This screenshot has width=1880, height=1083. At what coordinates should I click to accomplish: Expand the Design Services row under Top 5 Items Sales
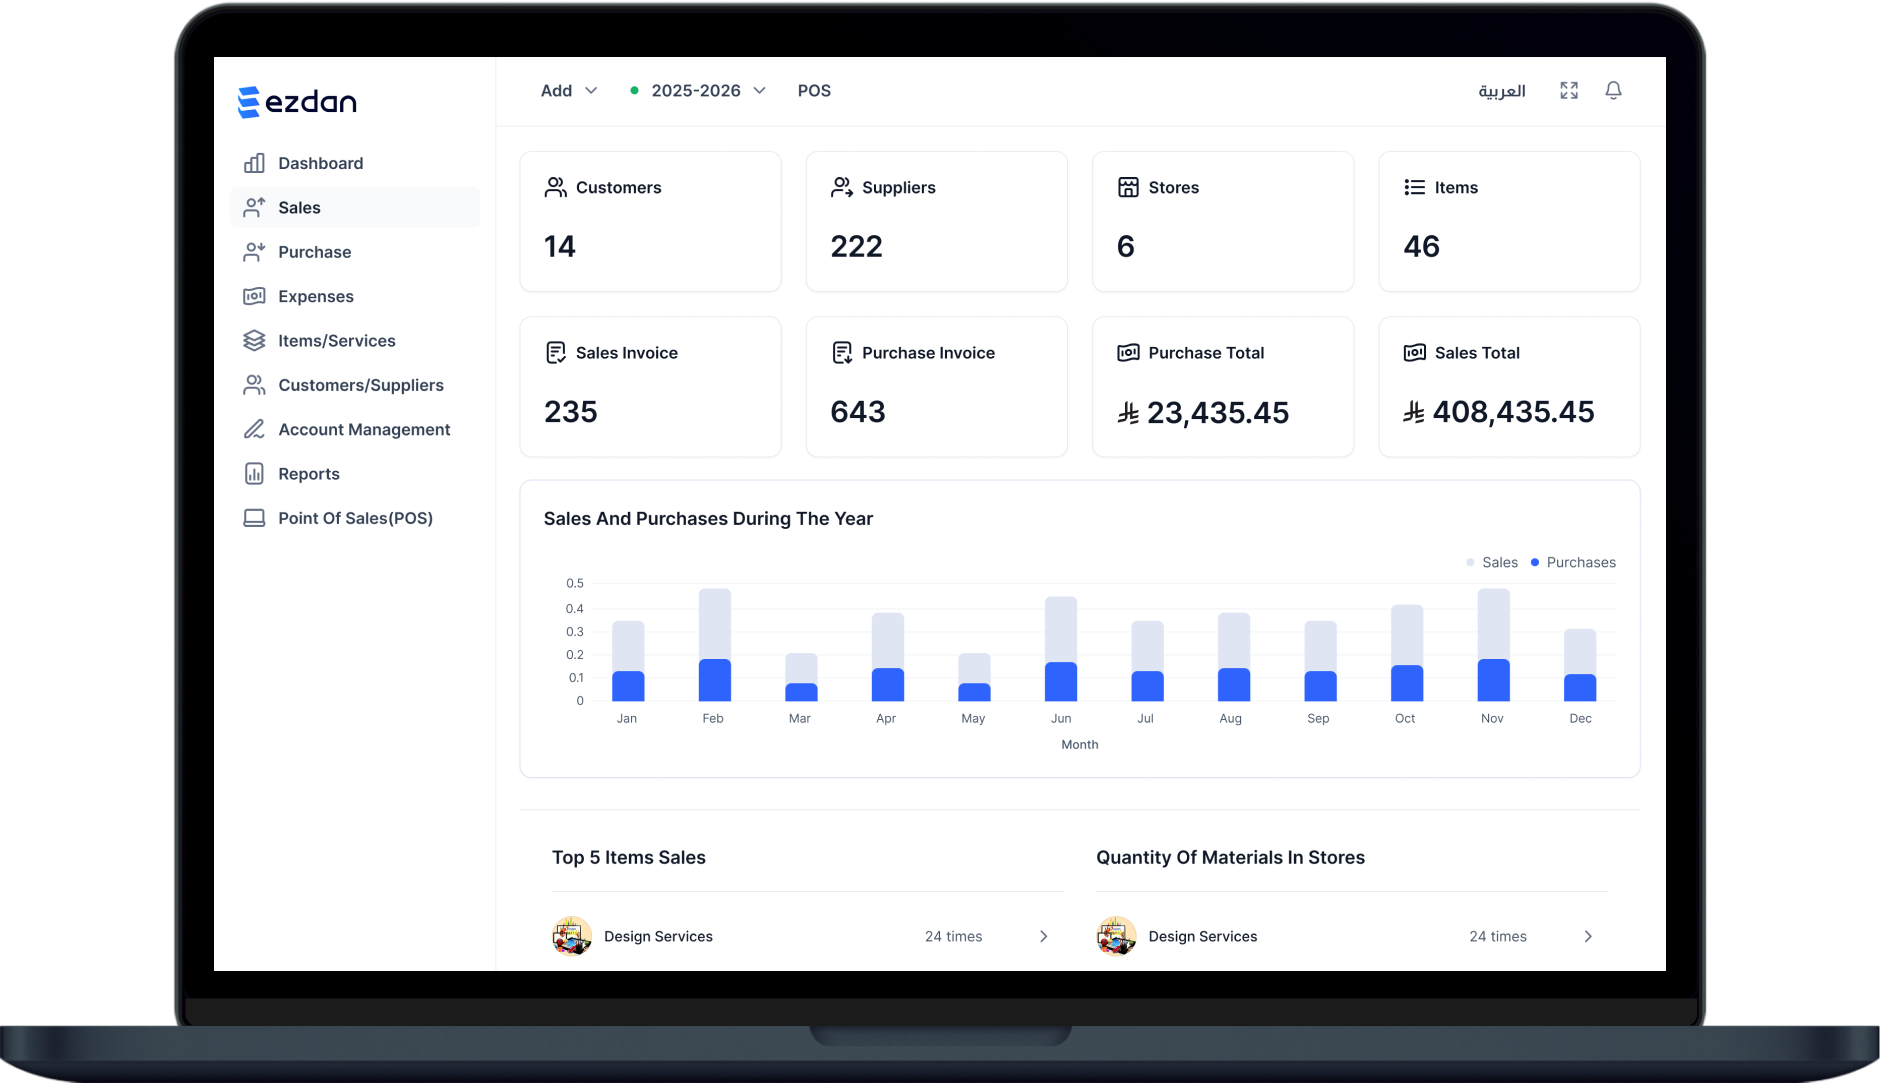point(1043,936)
